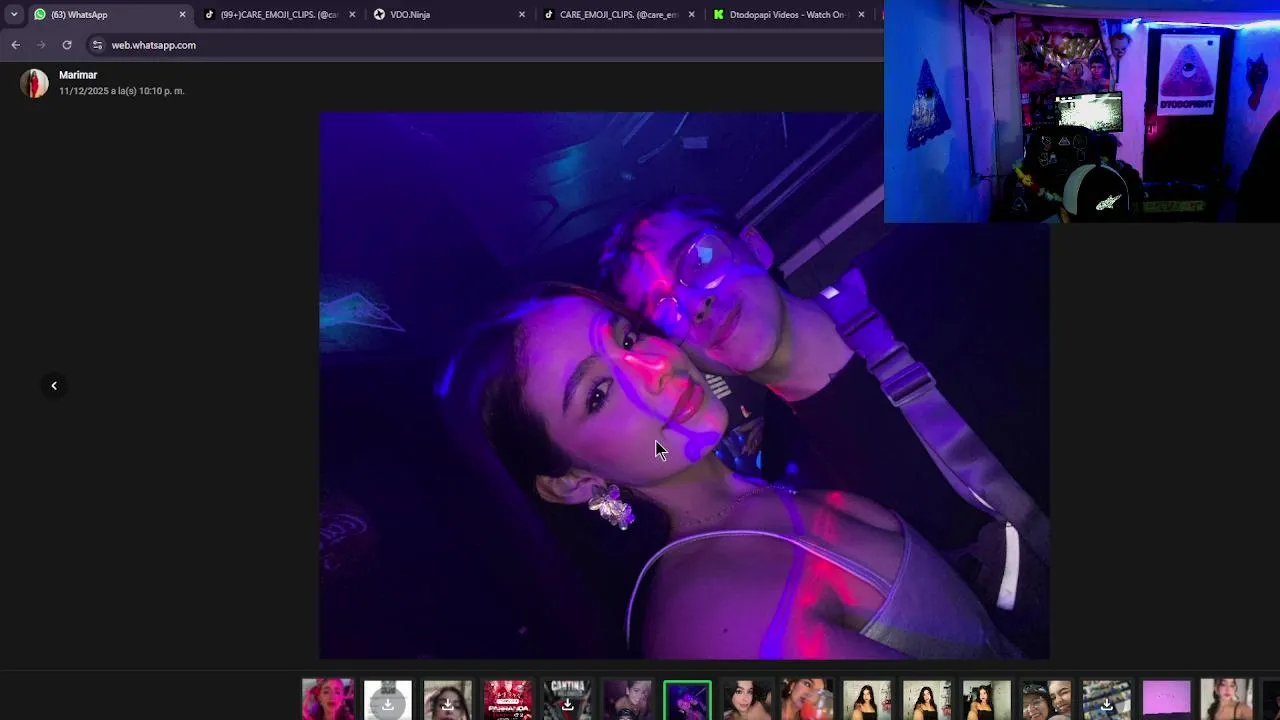Open Marimar's profile picture avatar
This screenshot has height=720, width=1280.
tap(34, 83)
